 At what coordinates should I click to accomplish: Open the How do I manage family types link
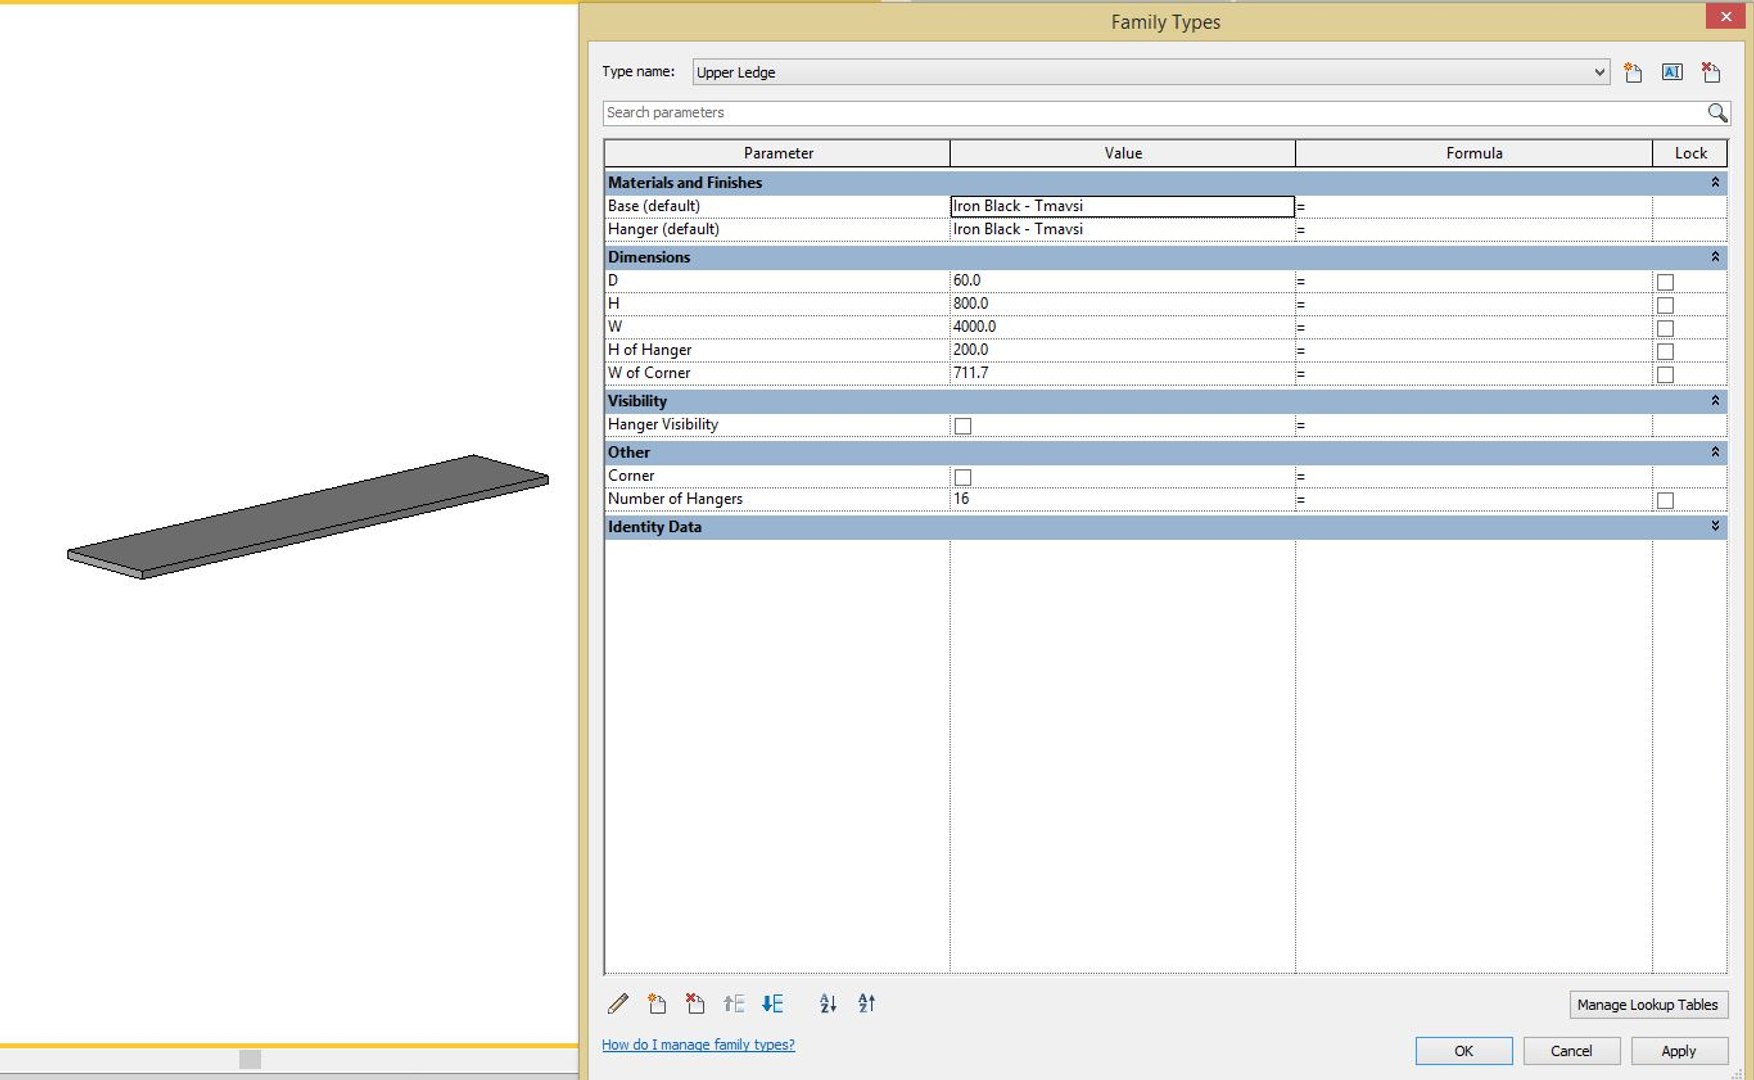698,1044
